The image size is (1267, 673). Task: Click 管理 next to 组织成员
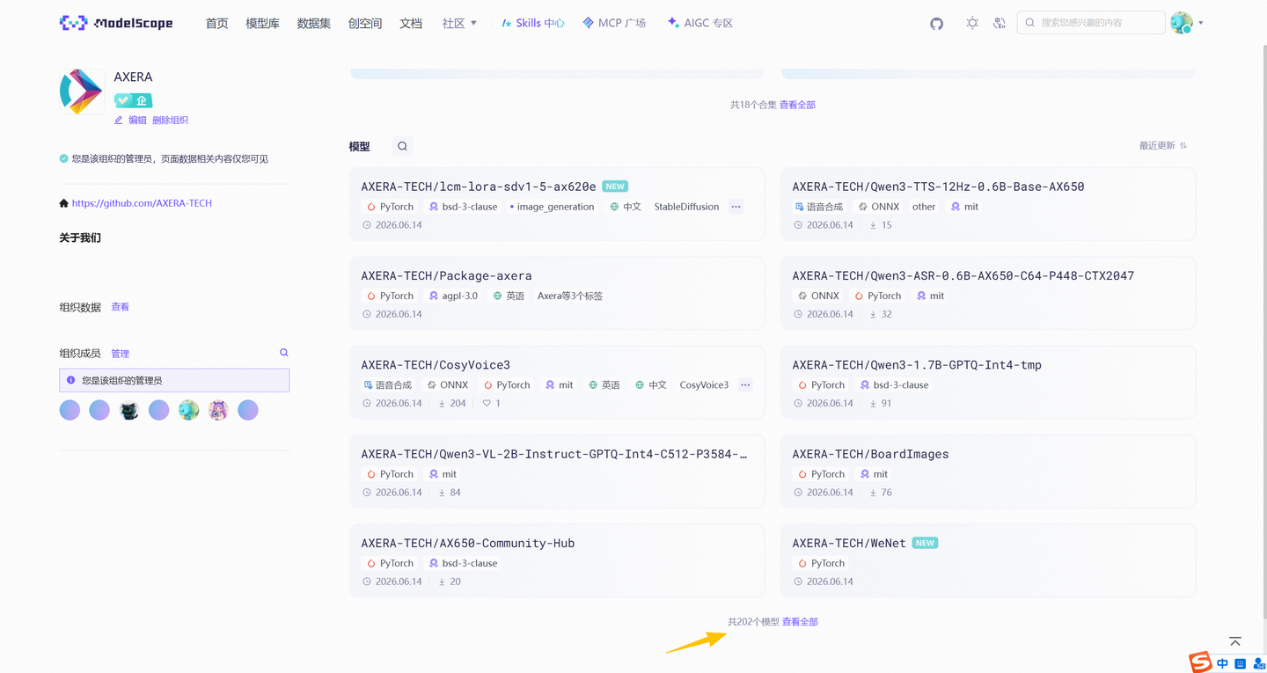pos(120,354)
